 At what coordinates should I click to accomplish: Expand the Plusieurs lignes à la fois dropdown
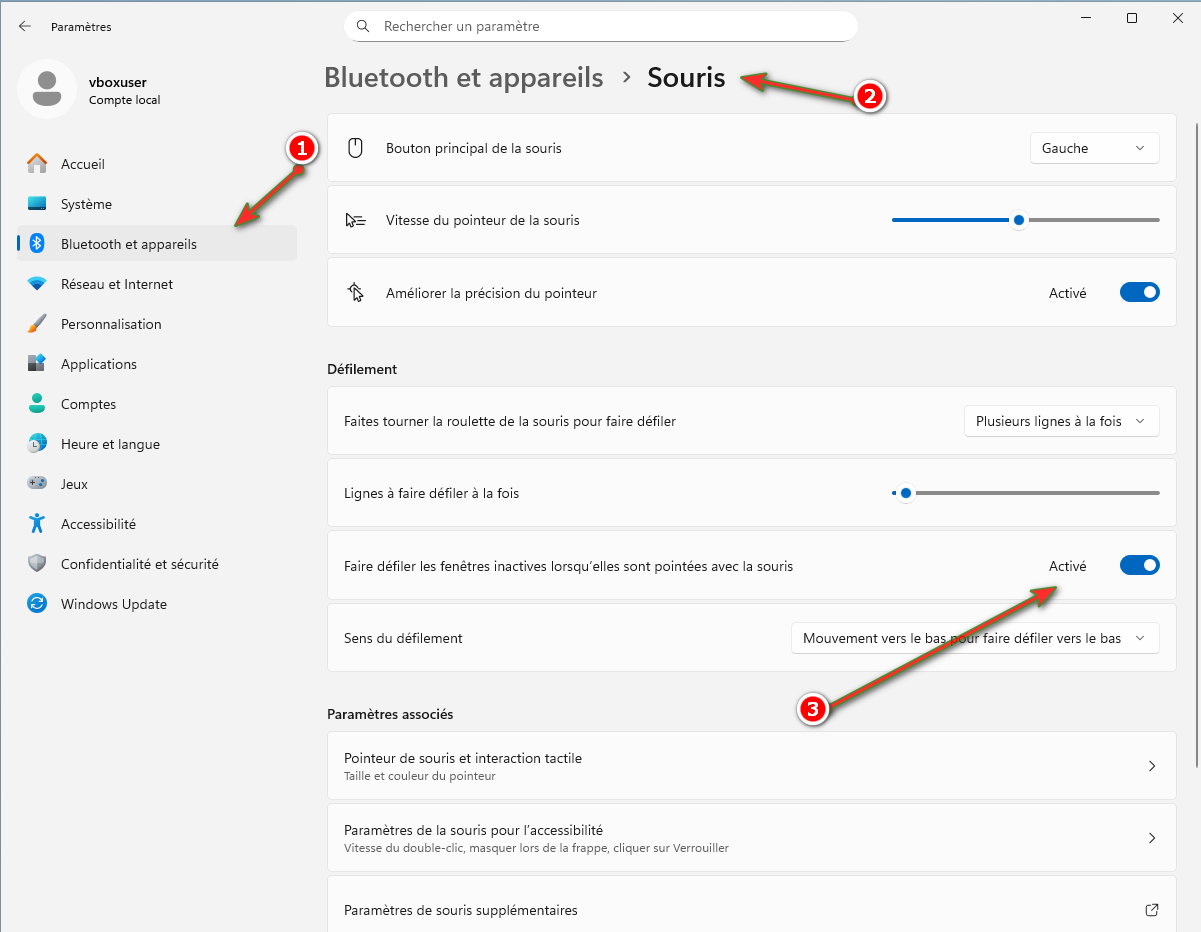tap(1061, 421)
